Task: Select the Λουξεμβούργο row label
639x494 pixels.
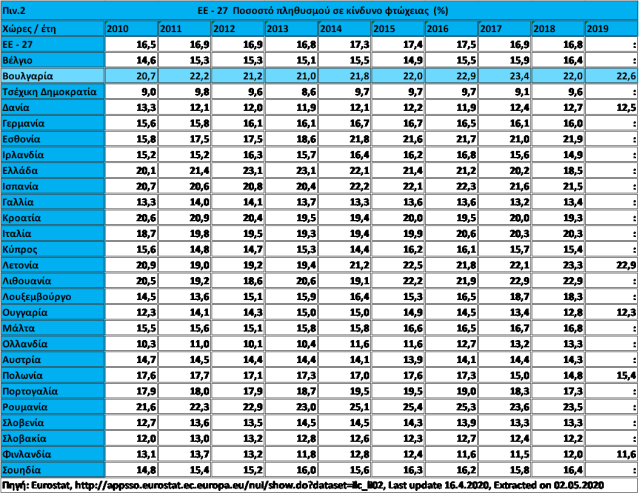Action: 52,296
